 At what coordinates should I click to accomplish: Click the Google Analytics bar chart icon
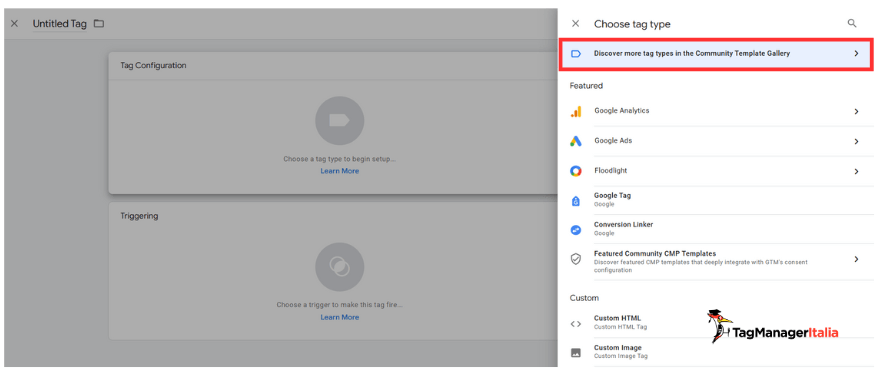[x=576, y=111]
